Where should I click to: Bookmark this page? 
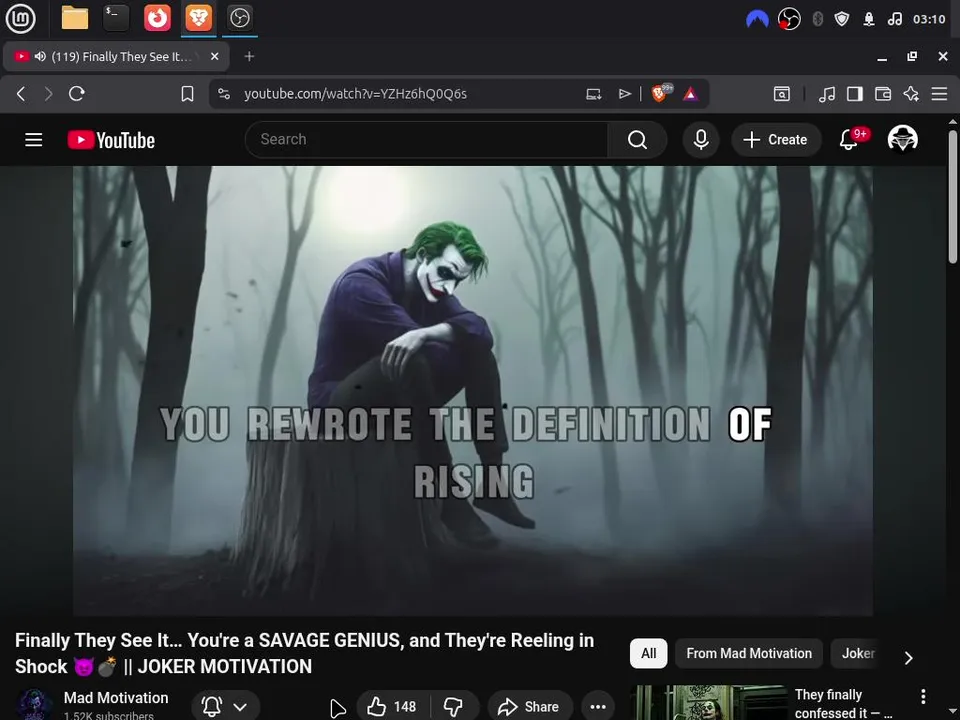coord(187,94)
